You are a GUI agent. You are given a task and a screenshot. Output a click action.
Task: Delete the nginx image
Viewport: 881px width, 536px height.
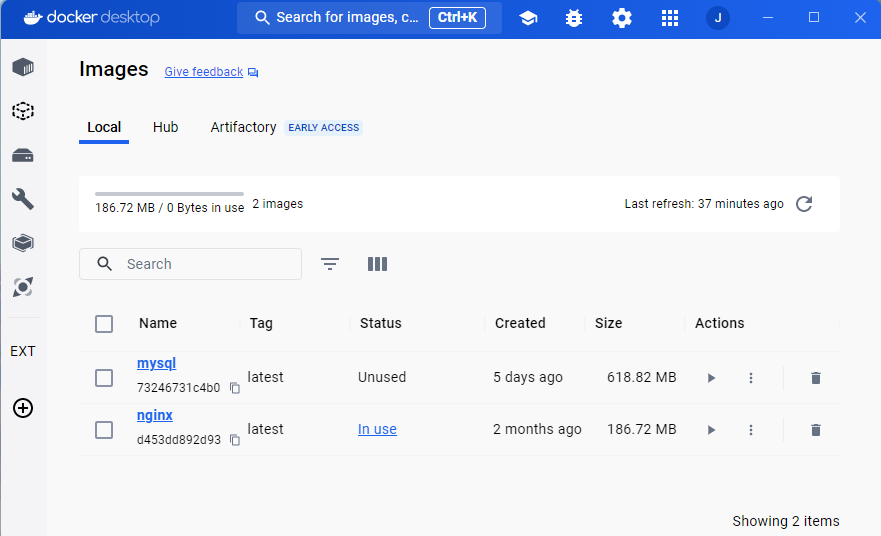pos(816,430)
